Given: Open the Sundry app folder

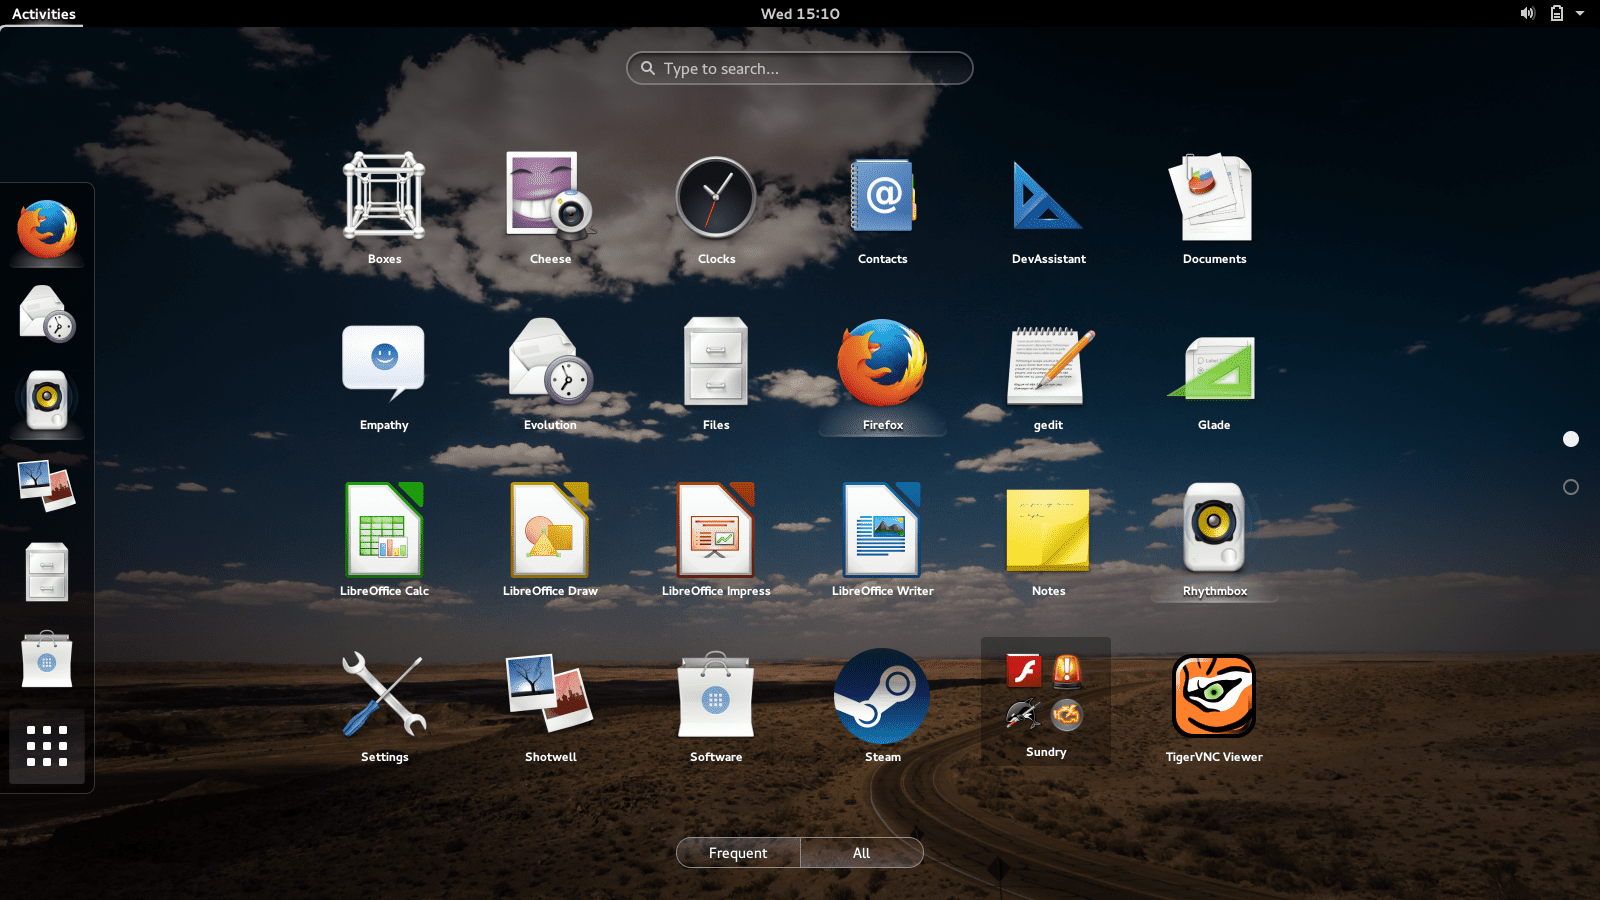Looking at the screenshot, I should coord(1046,700).
